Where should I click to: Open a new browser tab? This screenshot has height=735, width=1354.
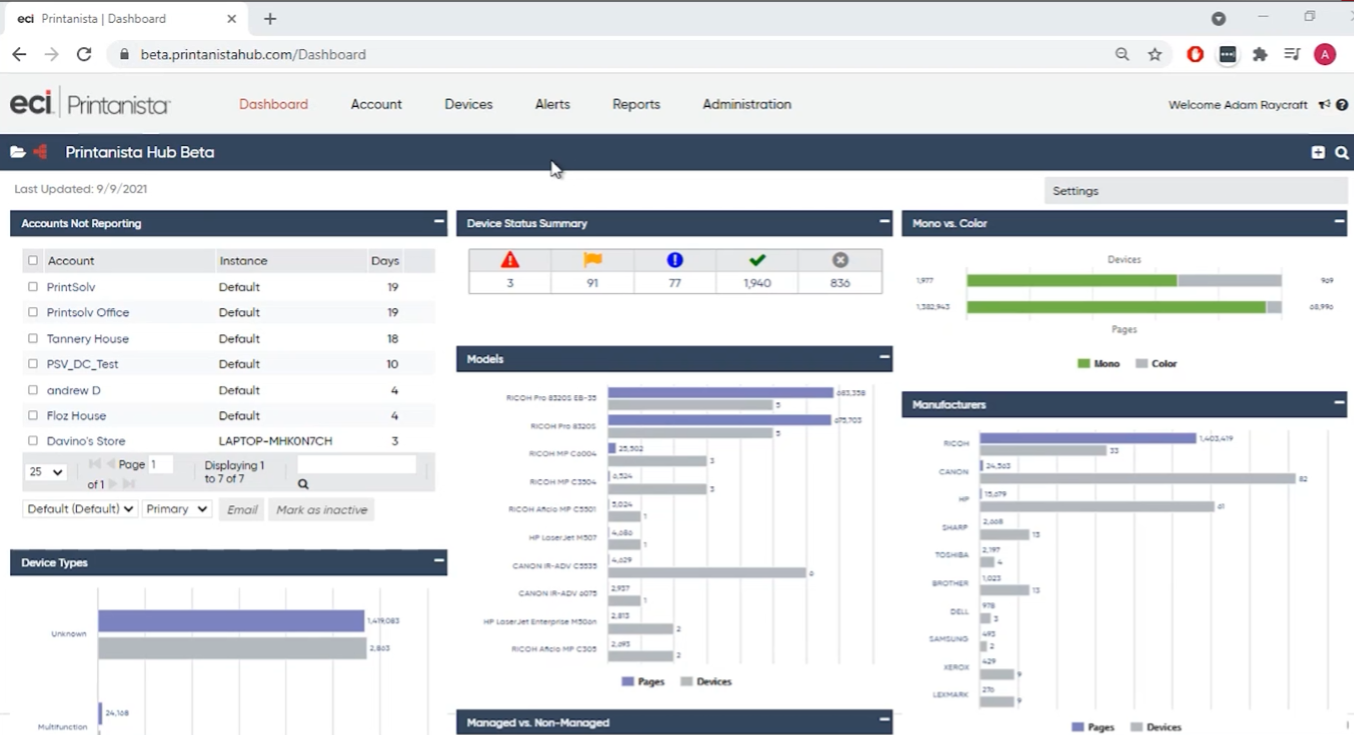tap(270, 19)
